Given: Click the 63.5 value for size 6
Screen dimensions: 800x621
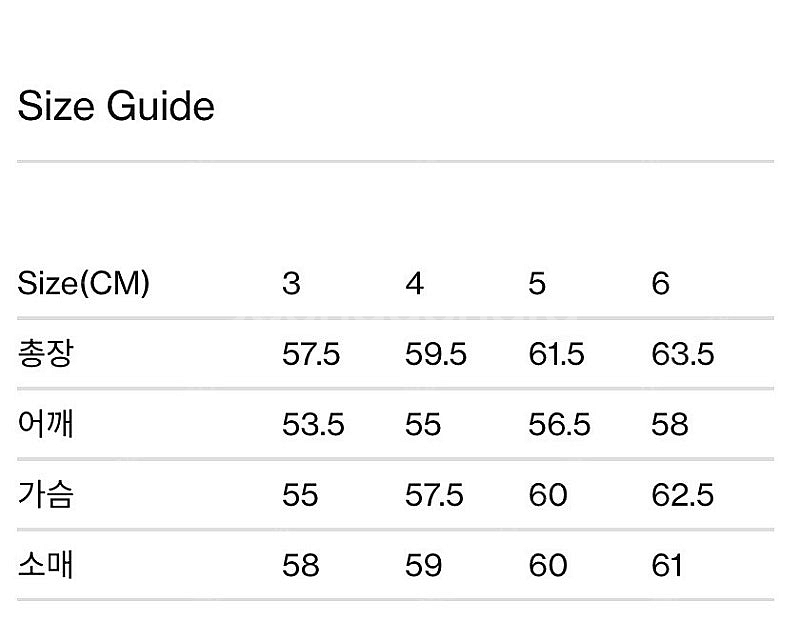Looking at the screenshot, I should click(x=683, y=354).
